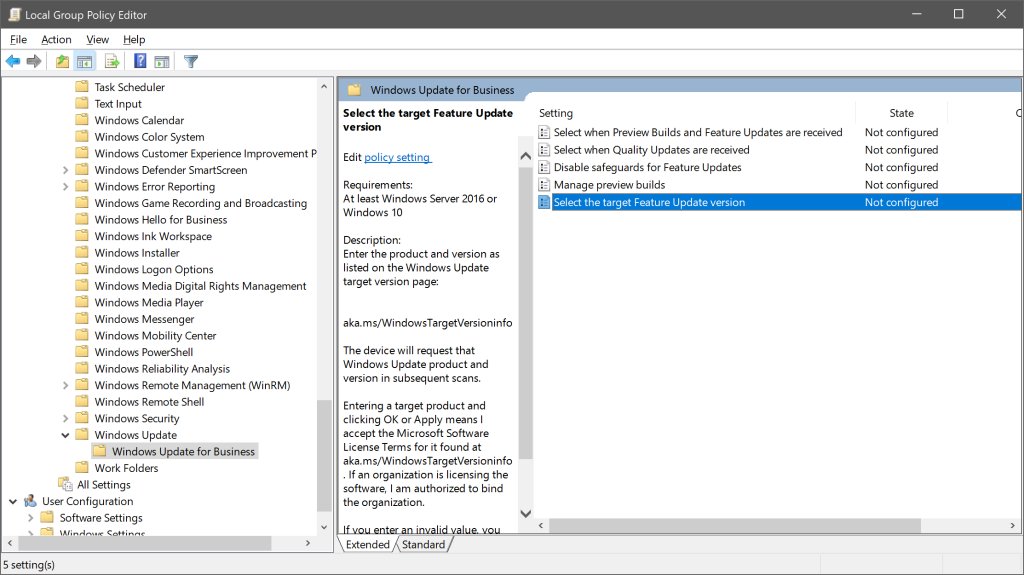Sort by the State column header

tap(901, 113)
